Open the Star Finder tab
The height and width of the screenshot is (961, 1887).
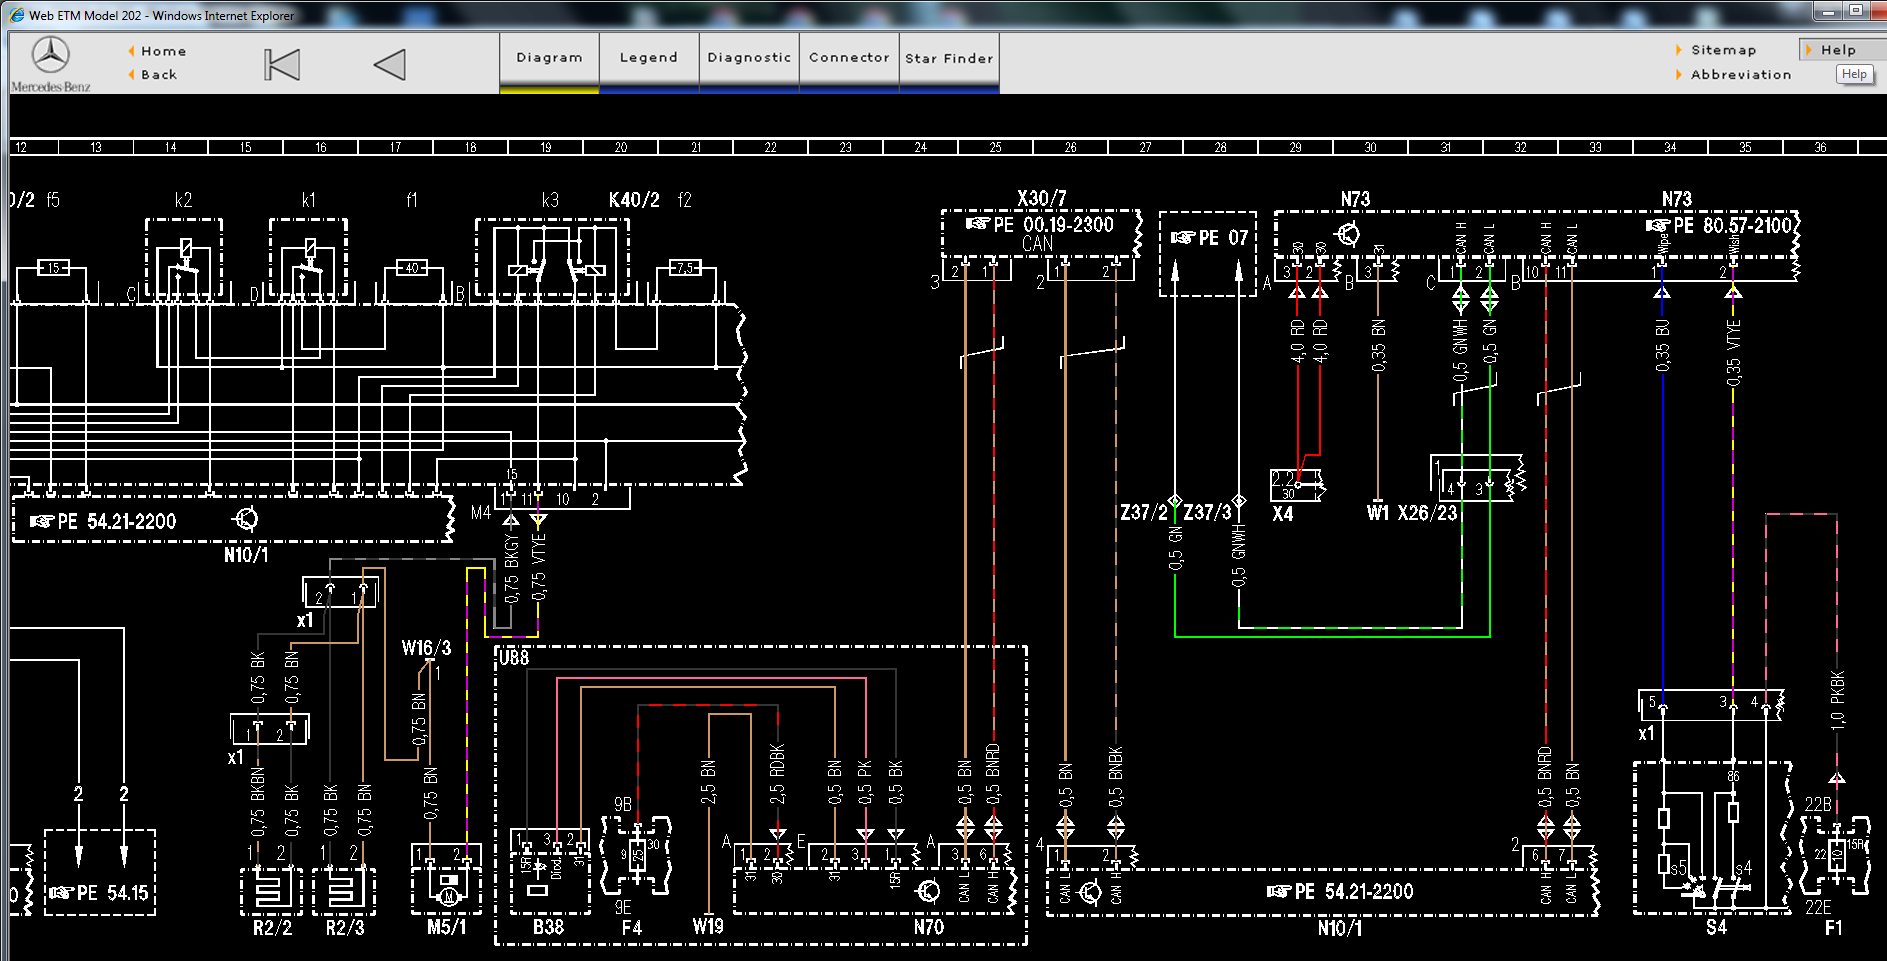[x=949, y=59]
